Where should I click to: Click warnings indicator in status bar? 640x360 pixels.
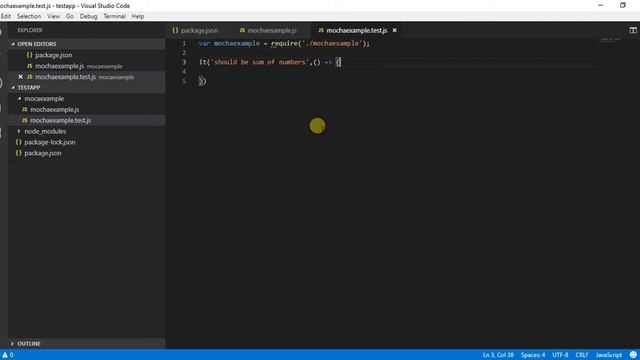click(x=8, y=355)
